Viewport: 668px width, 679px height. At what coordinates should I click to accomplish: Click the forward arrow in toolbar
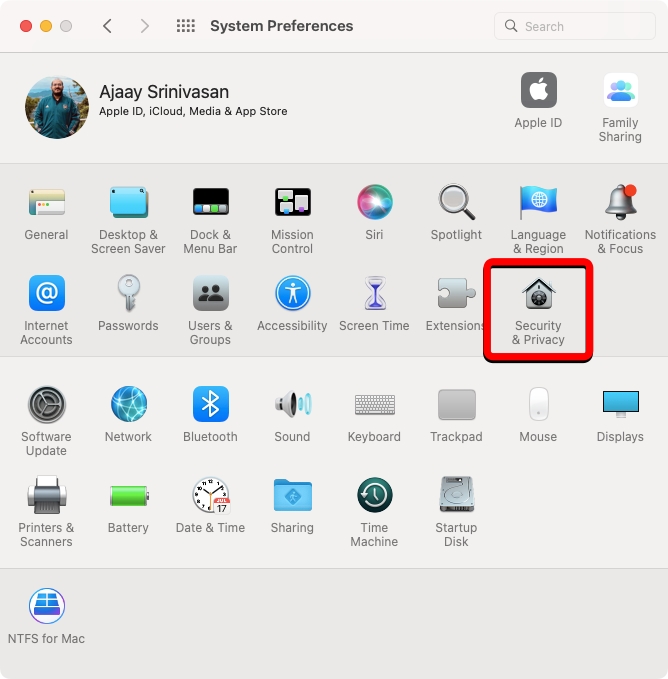(145, 26)
